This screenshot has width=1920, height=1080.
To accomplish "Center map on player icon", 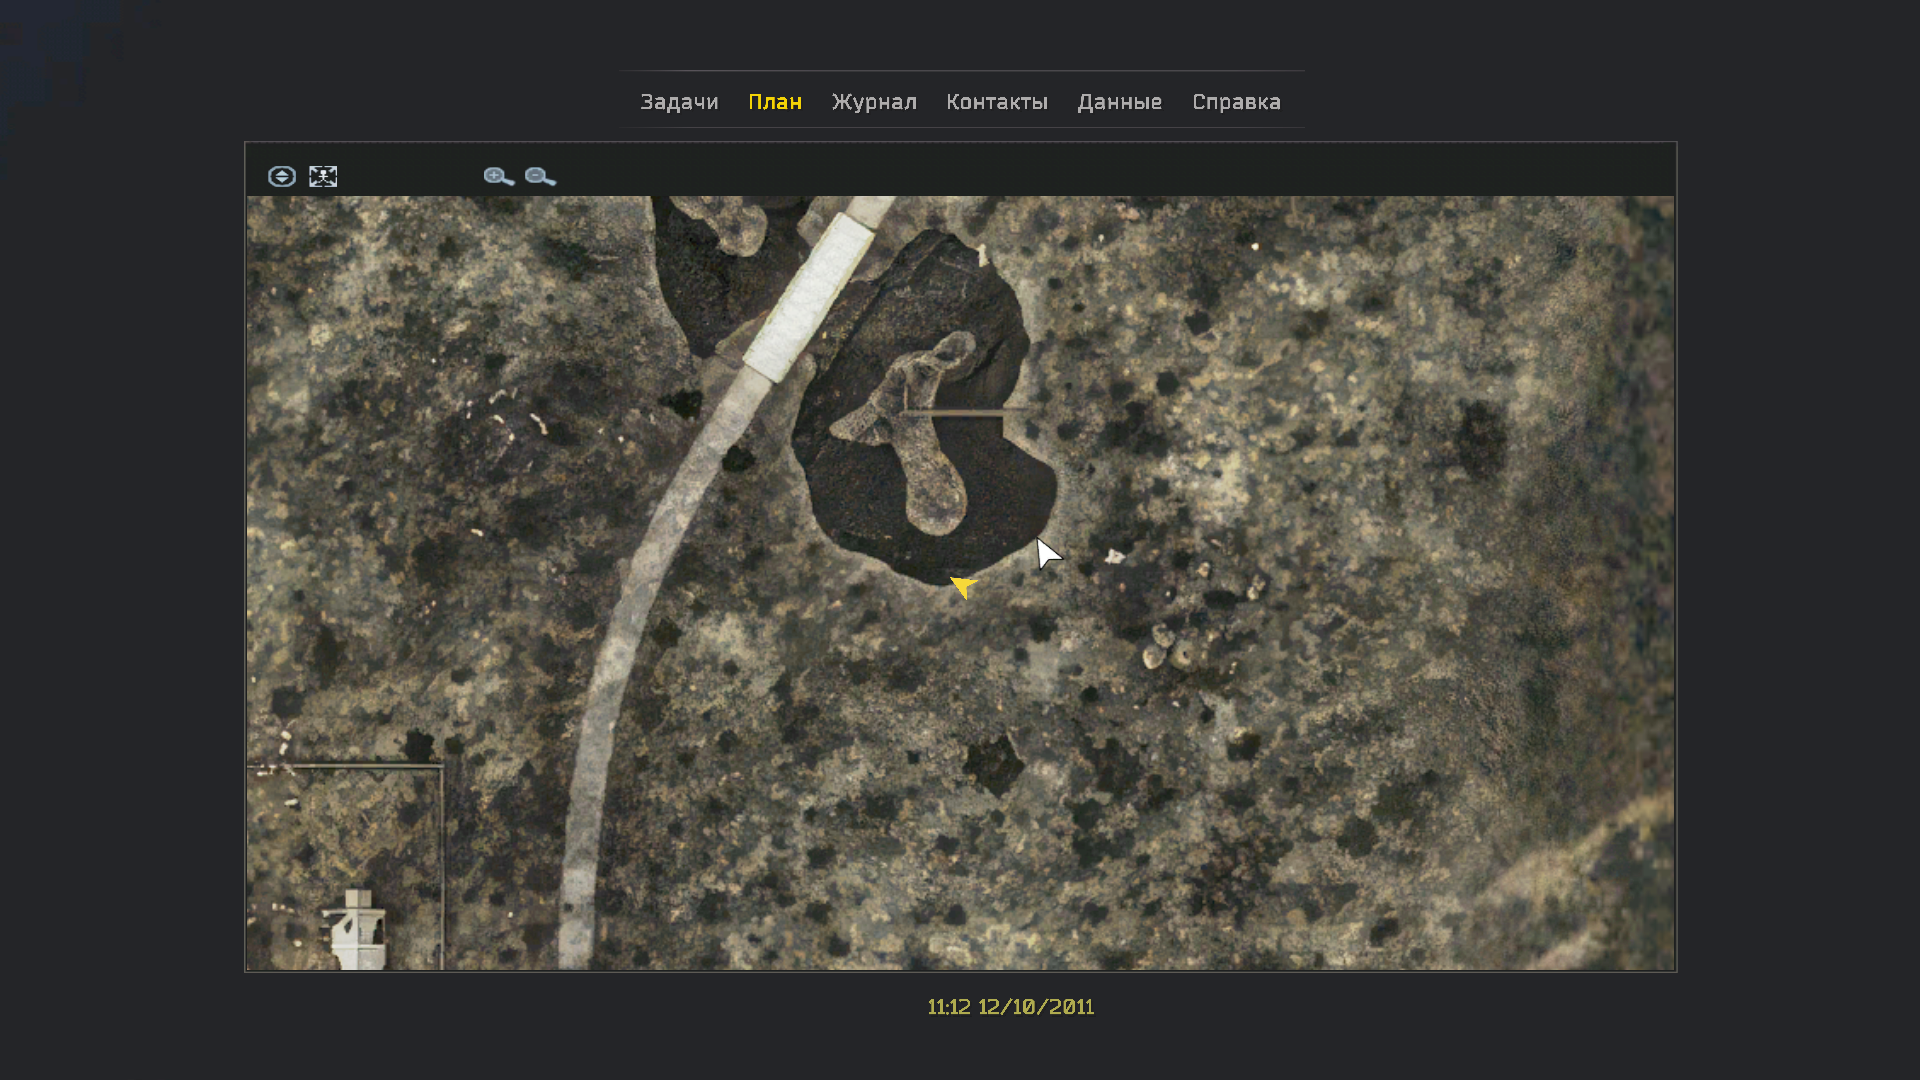I will (x=323, y=177).
